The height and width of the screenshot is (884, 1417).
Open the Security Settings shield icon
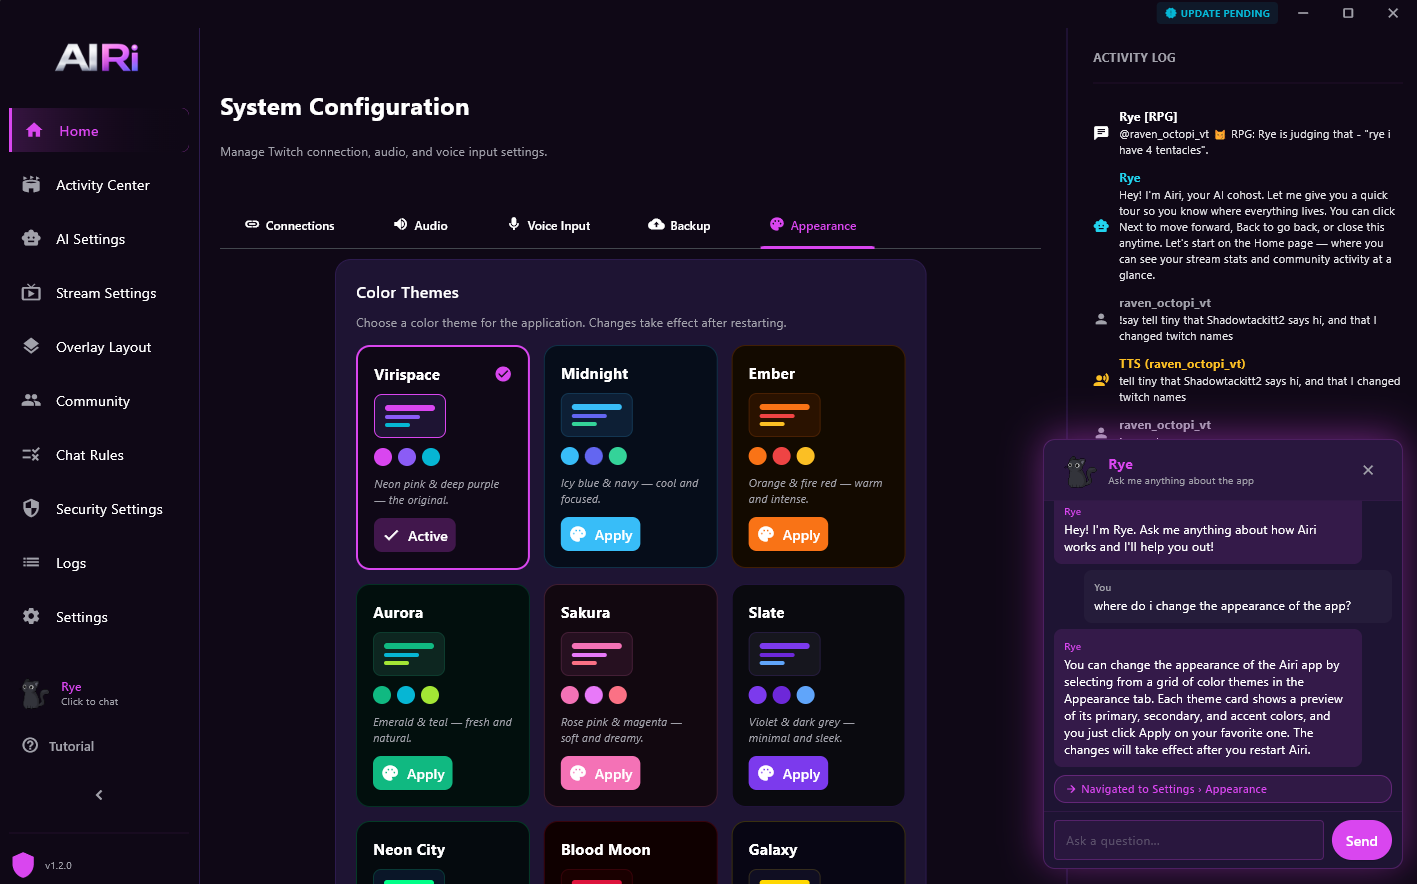[x=31, y=509]
